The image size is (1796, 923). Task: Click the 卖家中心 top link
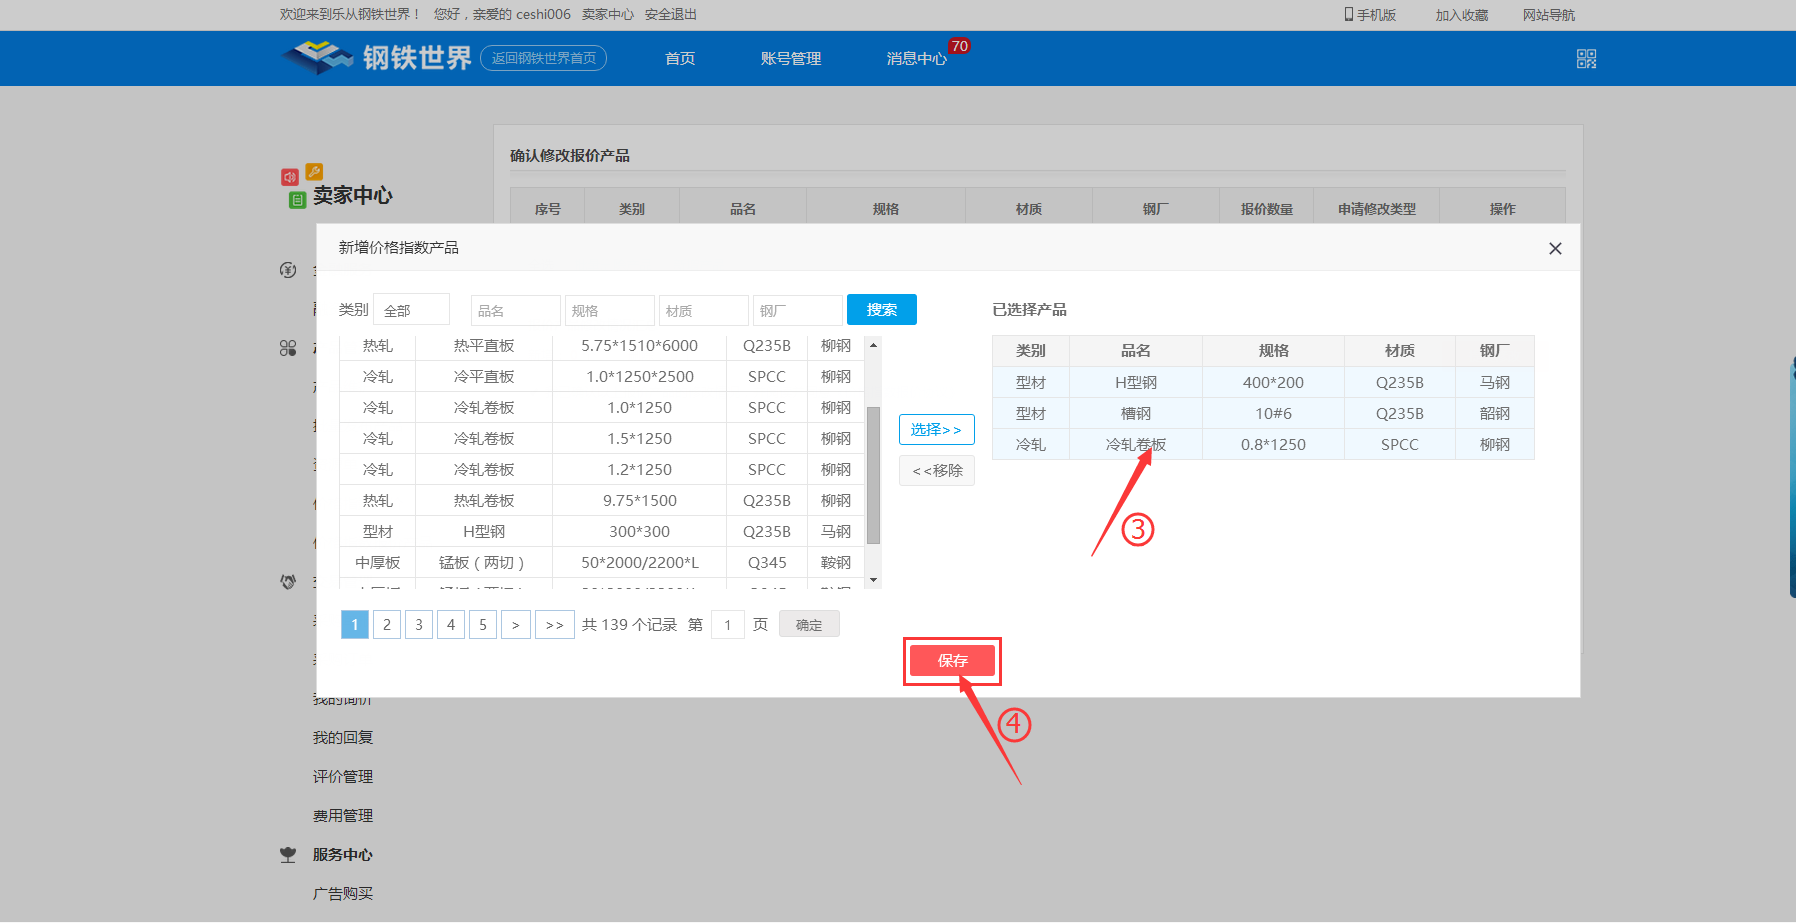pyautogui.click(x=608, y=14)
